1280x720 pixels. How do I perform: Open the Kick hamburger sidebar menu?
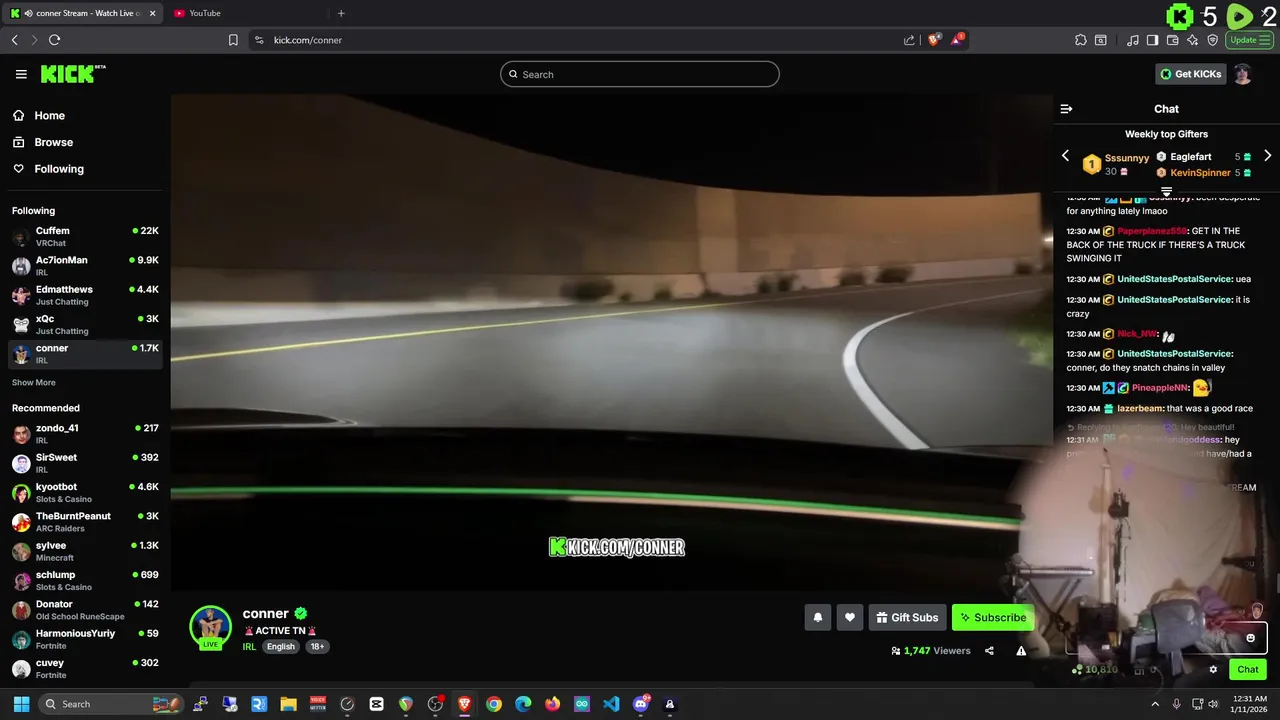click(x=21, y=74)
